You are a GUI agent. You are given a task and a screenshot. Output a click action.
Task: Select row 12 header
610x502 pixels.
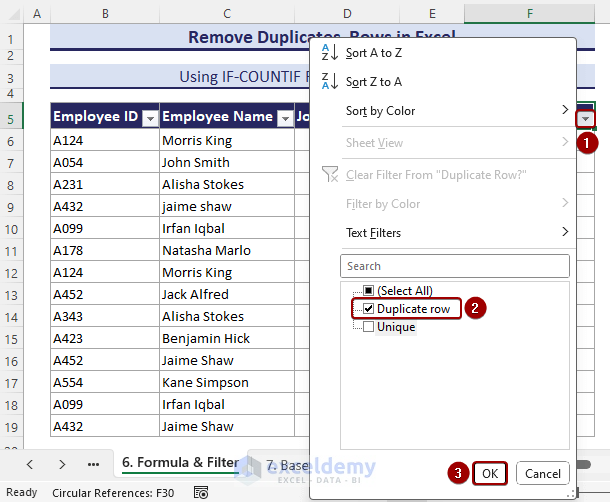[x=11, y=273]
